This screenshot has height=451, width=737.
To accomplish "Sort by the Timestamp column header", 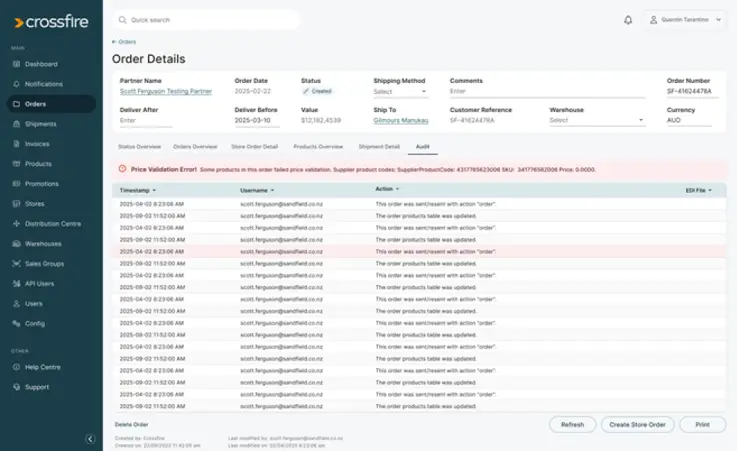I will click(136, 189).
